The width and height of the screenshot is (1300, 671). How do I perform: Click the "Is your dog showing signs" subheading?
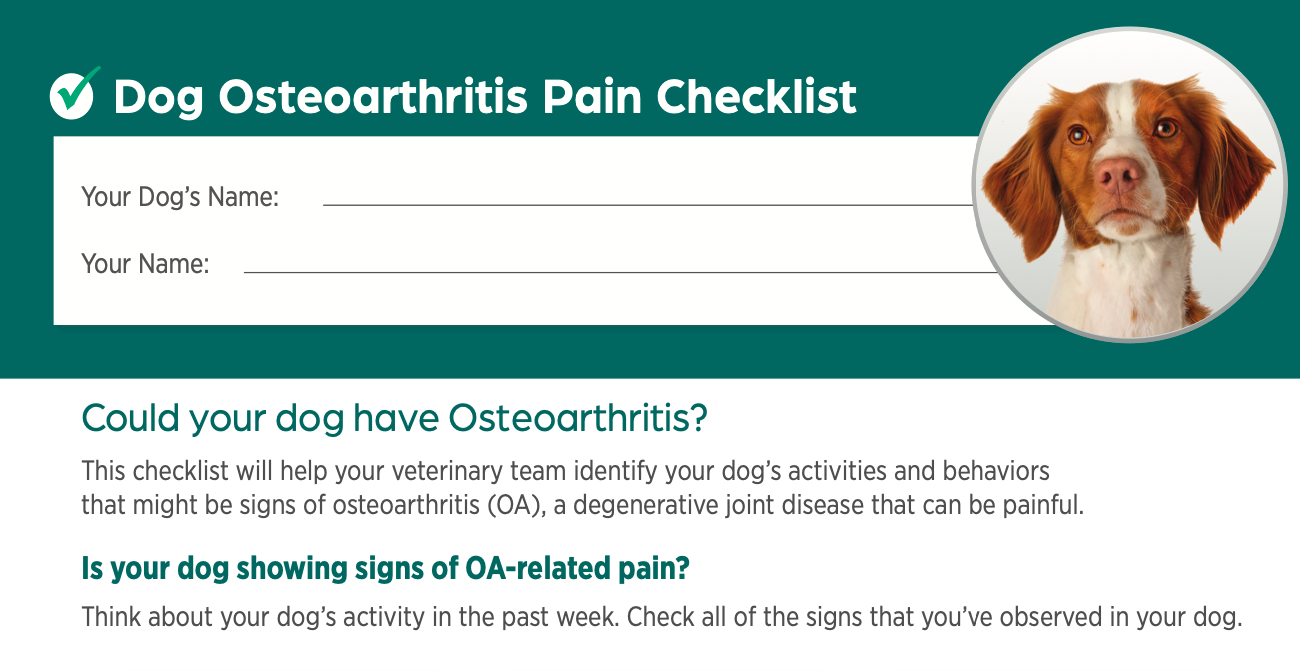click(385, 568)
